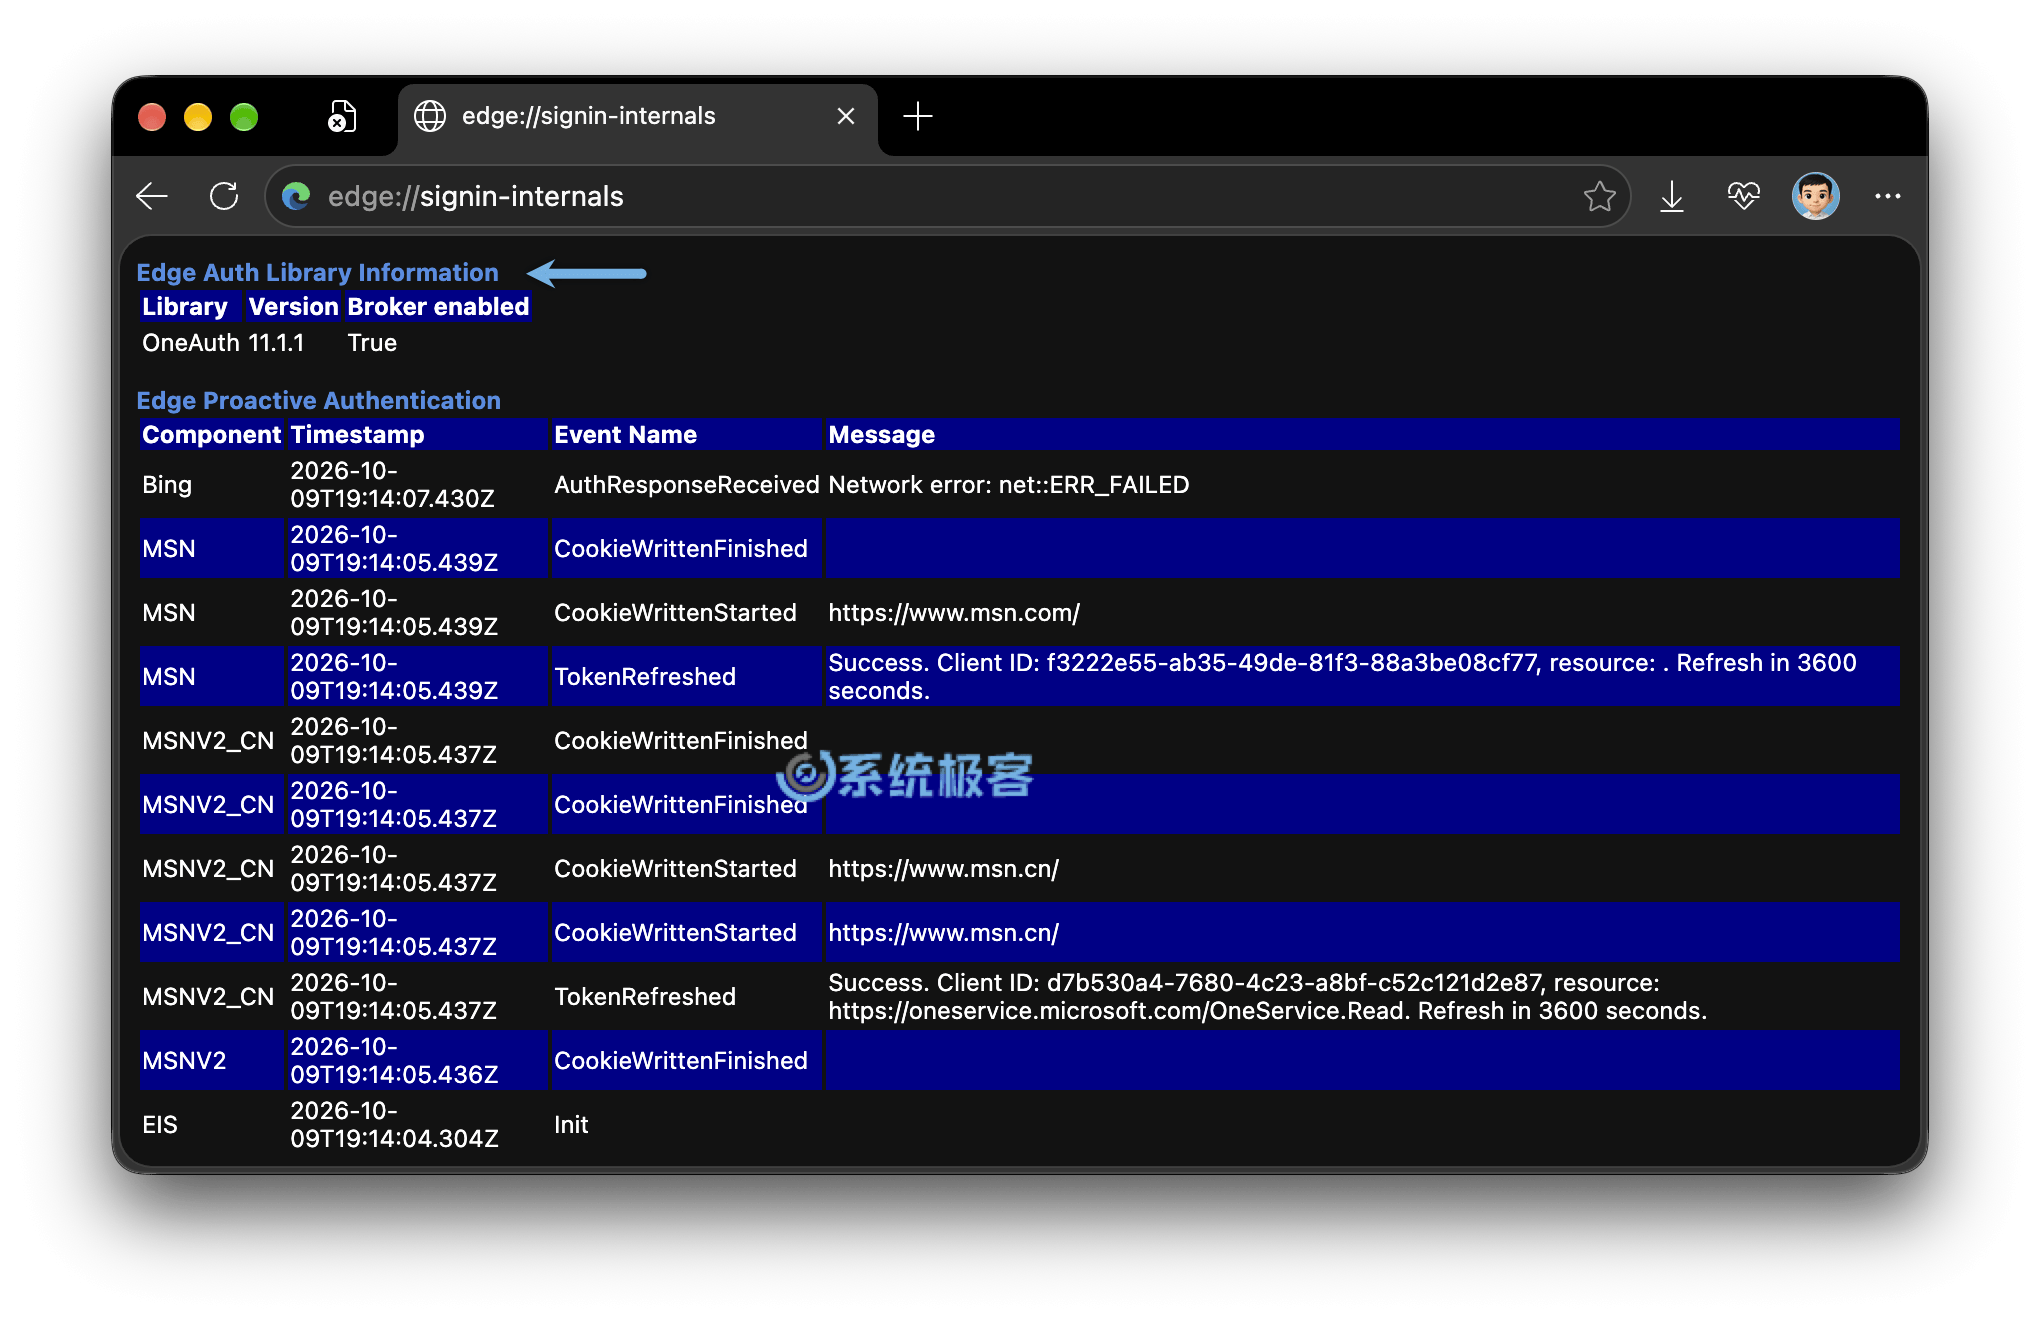Open the profile avatar menu

click(1815, 196)
